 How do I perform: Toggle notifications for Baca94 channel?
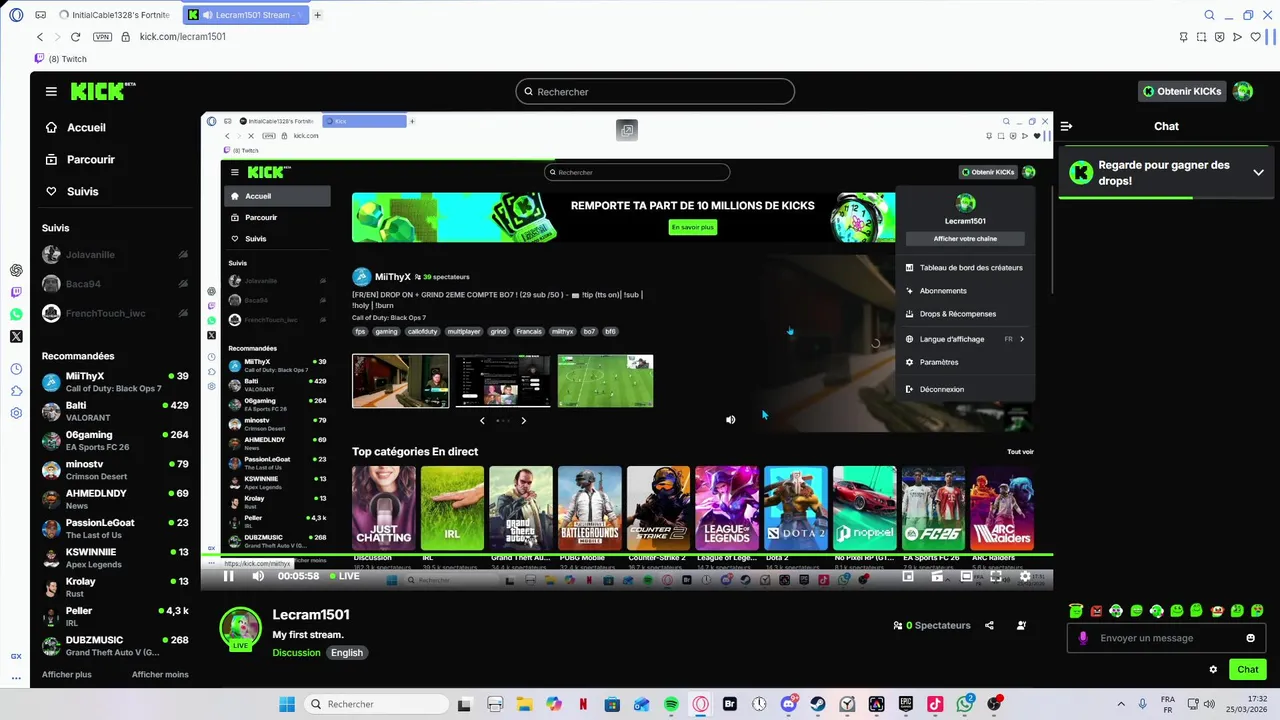[x=183, y=284]
